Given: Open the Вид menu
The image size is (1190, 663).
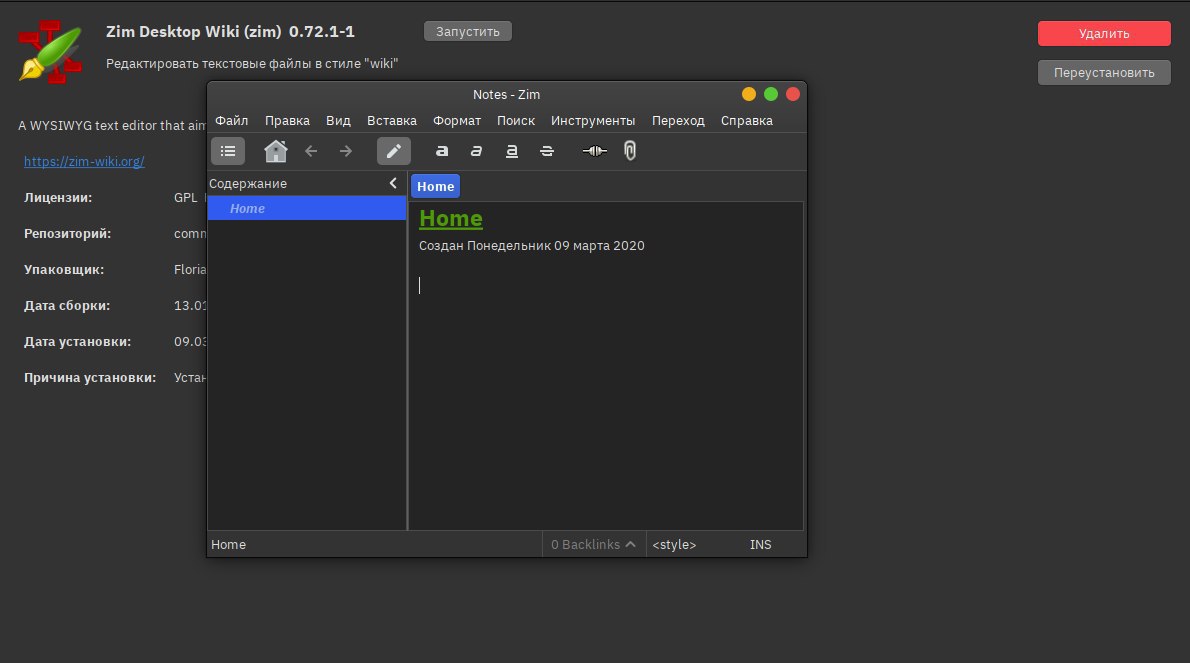Looking at the screenshot, I should [x=338, y=121].
